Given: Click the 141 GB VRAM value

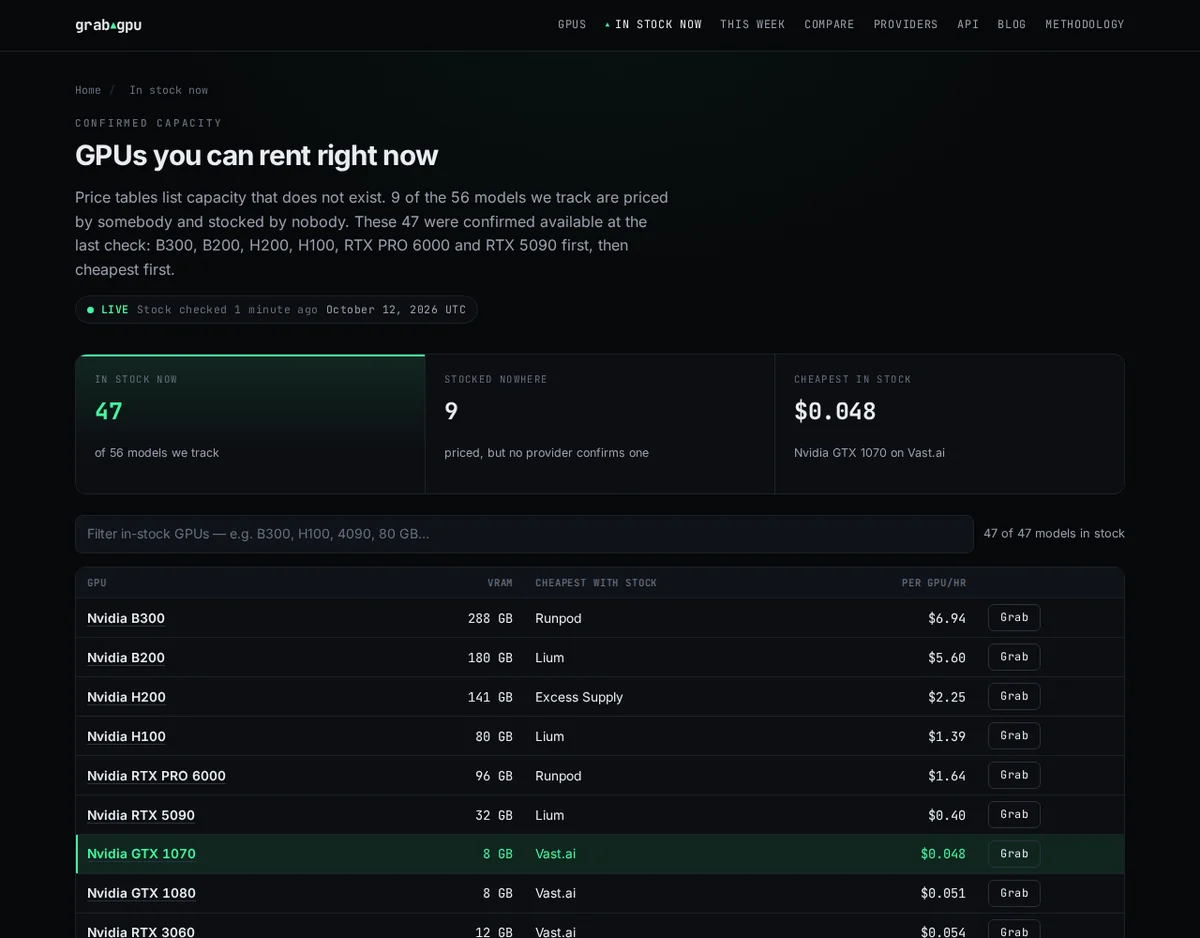Looking at the screenshot, I should click(x=490, y=697).
